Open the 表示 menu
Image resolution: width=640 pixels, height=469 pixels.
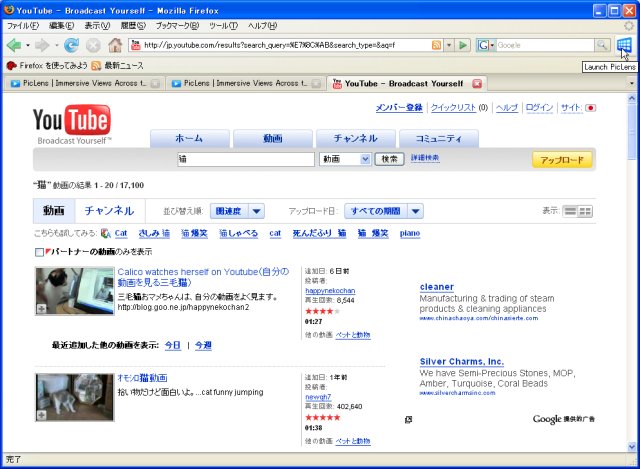click(97, 26)
